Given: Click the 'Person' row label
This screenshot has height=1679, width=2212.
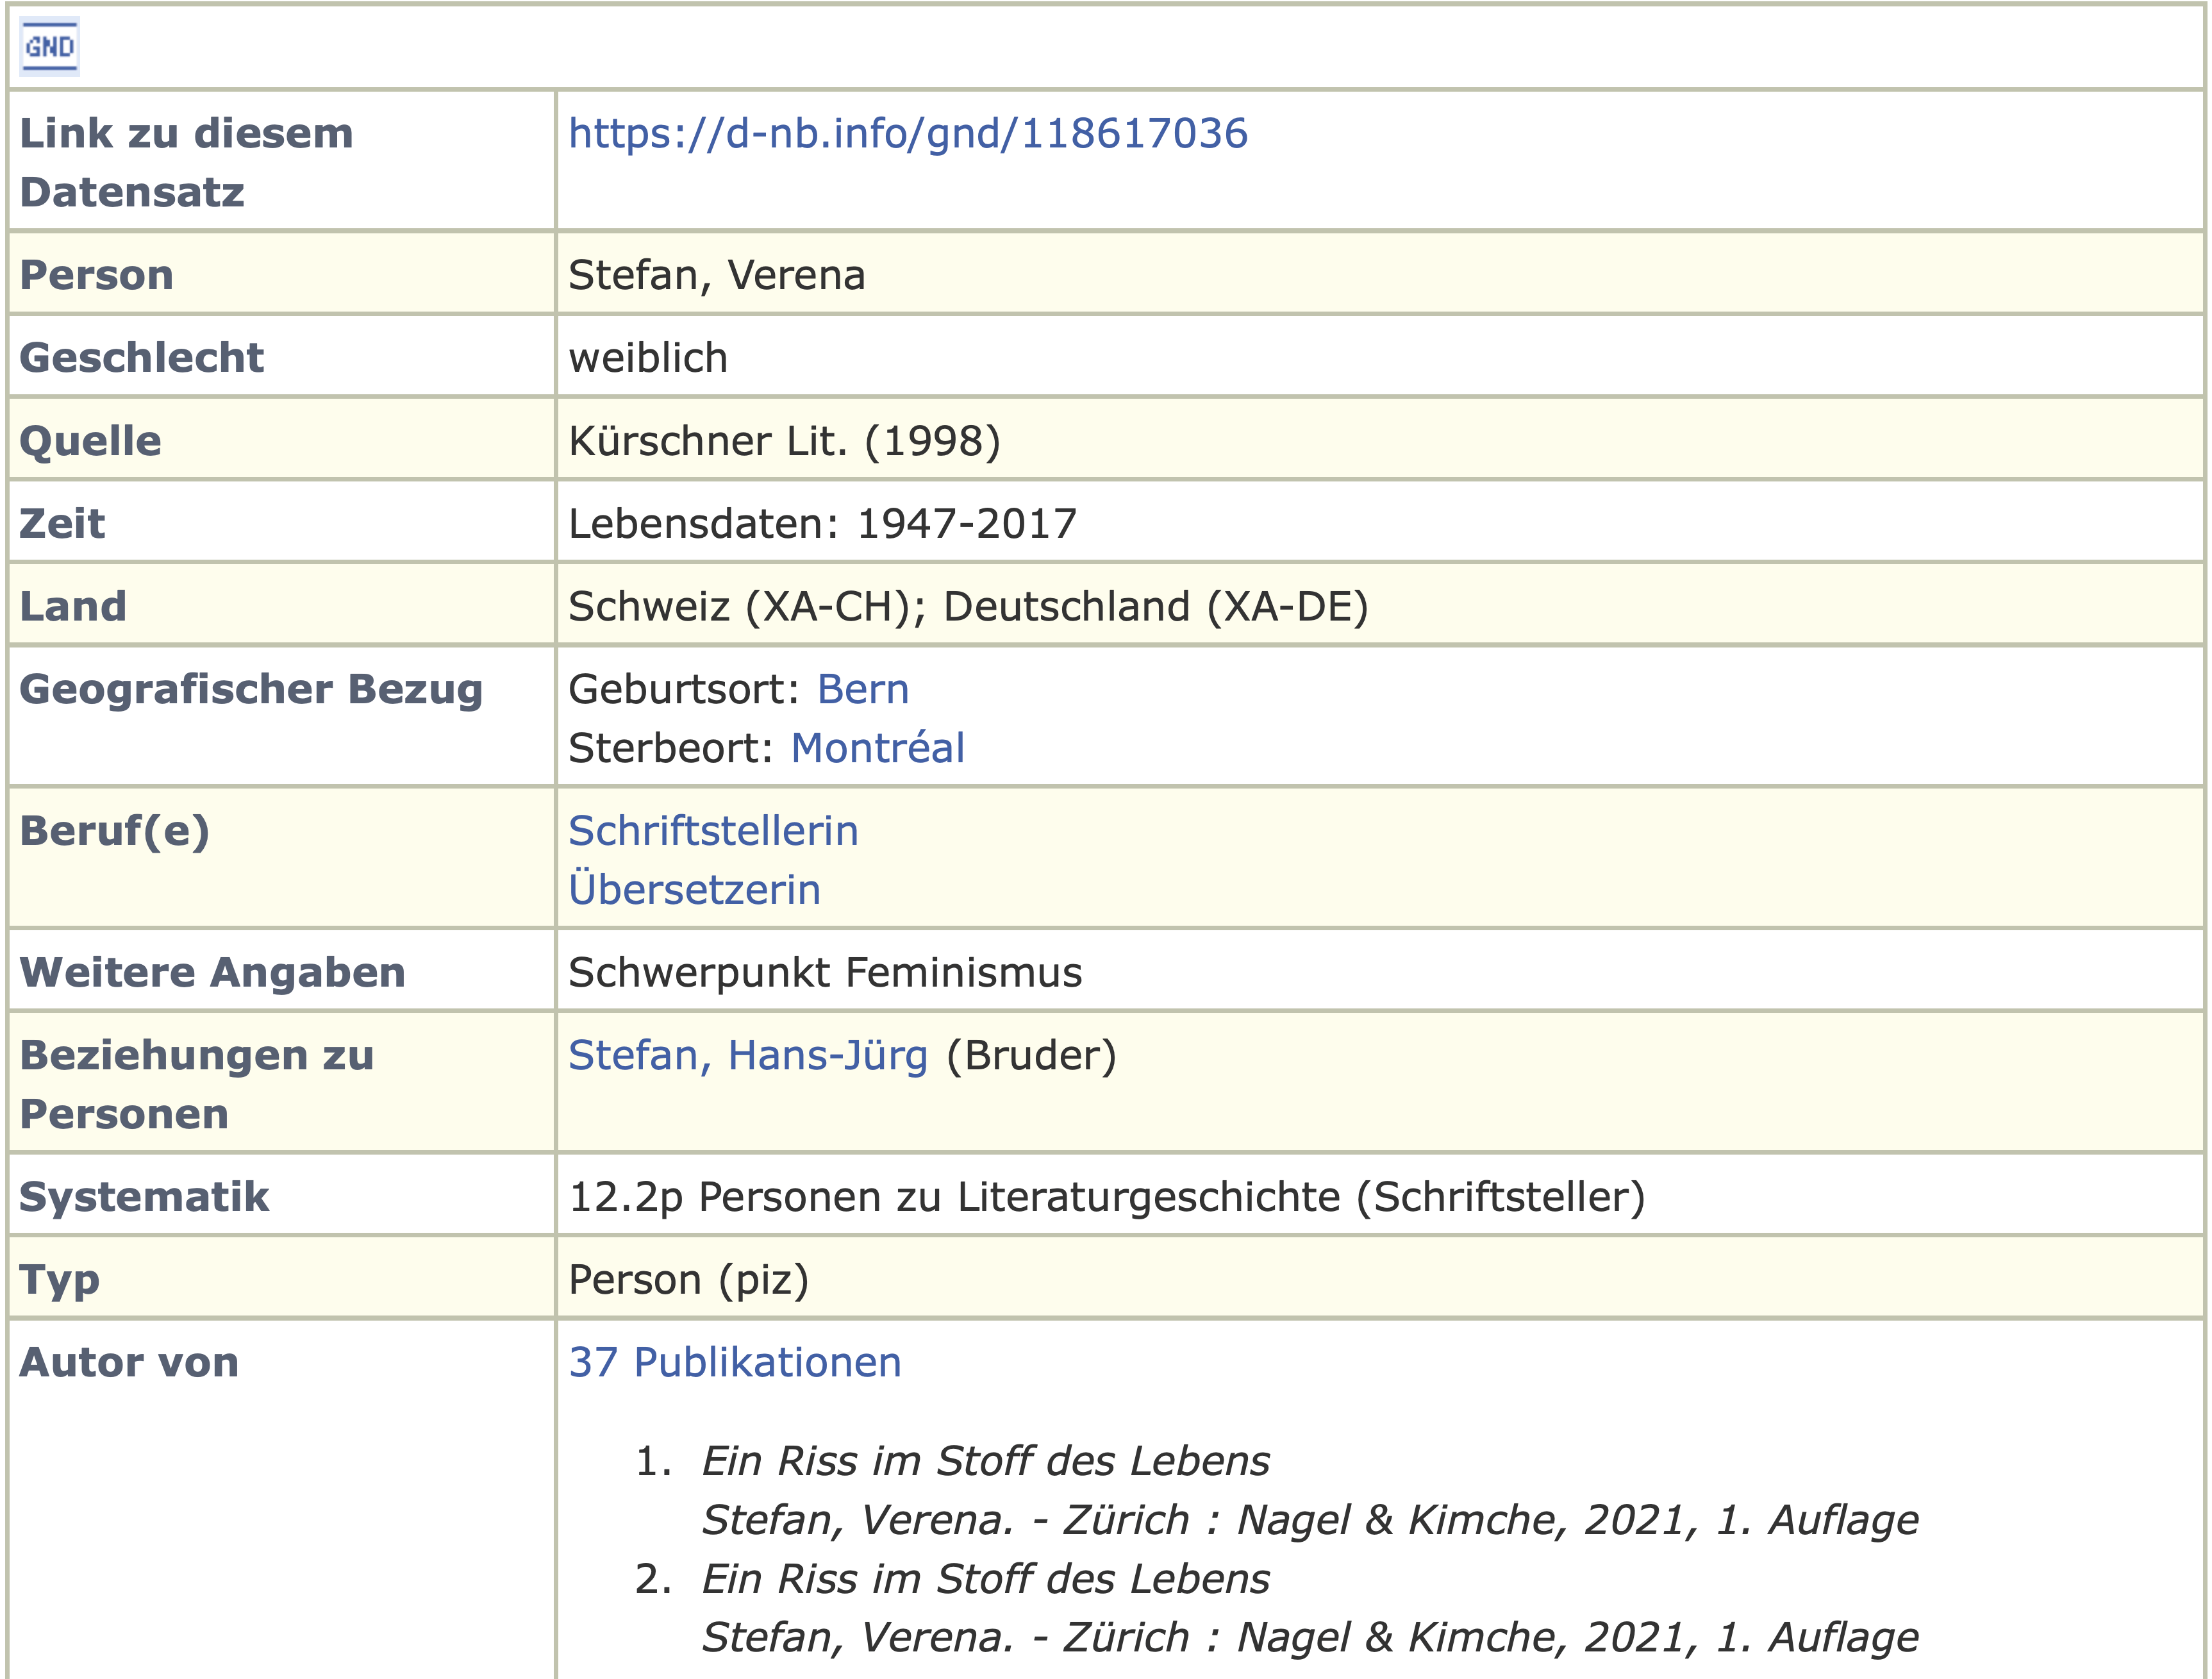Looking at the screenshot, I should click(x=96, y=275).
